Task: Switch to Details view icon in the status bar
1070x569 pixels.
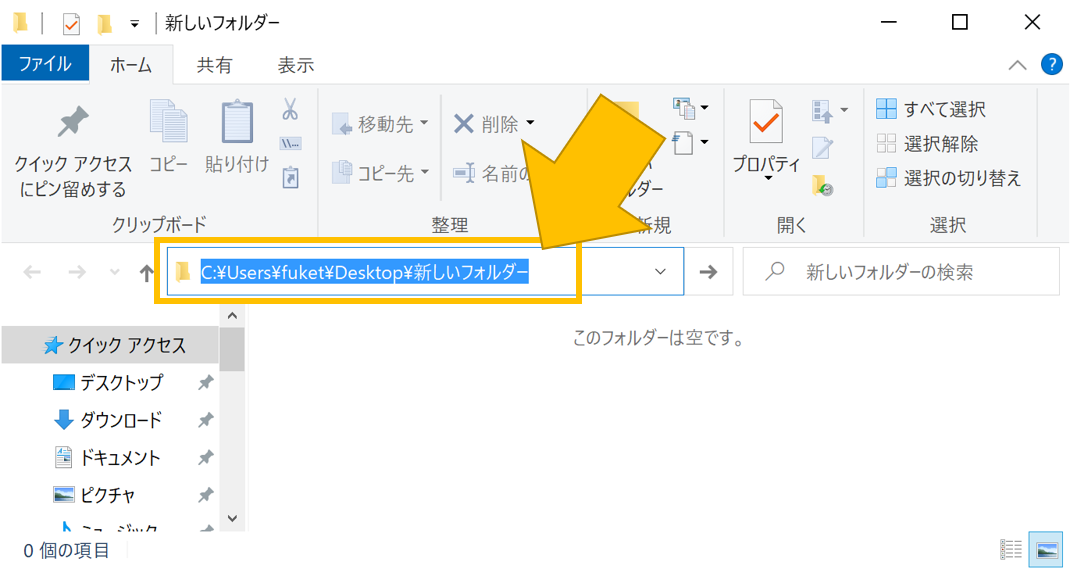Action: (1010, 549)
